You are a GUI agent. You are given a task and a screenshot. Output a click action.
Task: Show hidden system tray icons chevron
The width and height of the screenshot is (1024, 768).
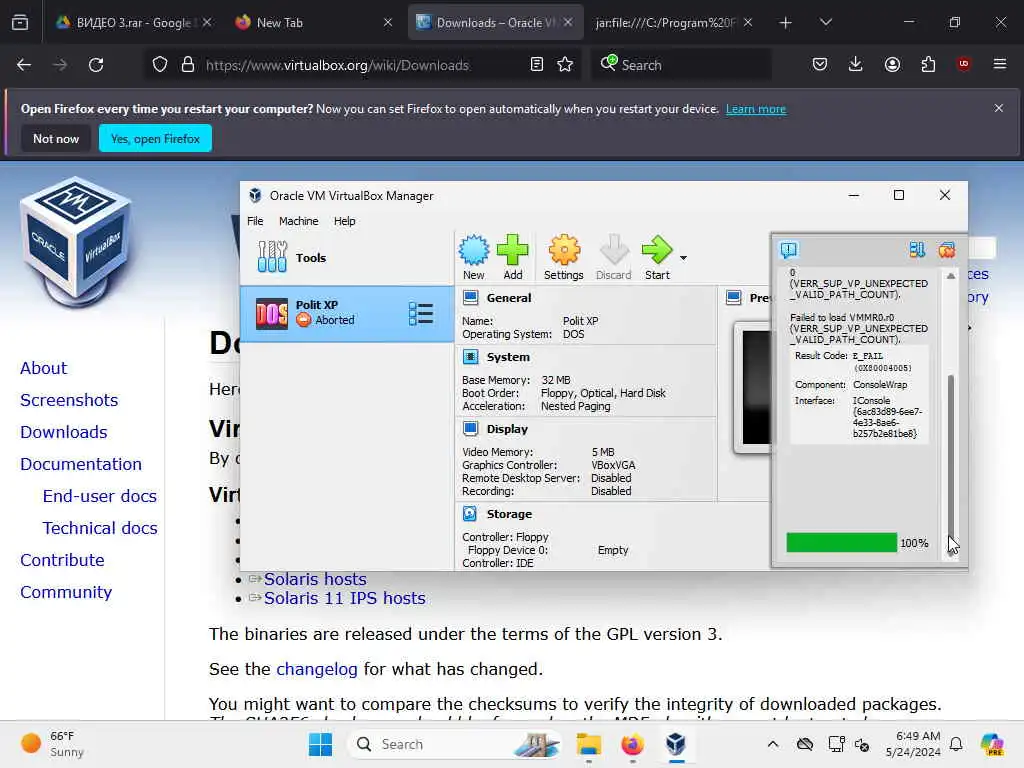click(x=773, y=744)
